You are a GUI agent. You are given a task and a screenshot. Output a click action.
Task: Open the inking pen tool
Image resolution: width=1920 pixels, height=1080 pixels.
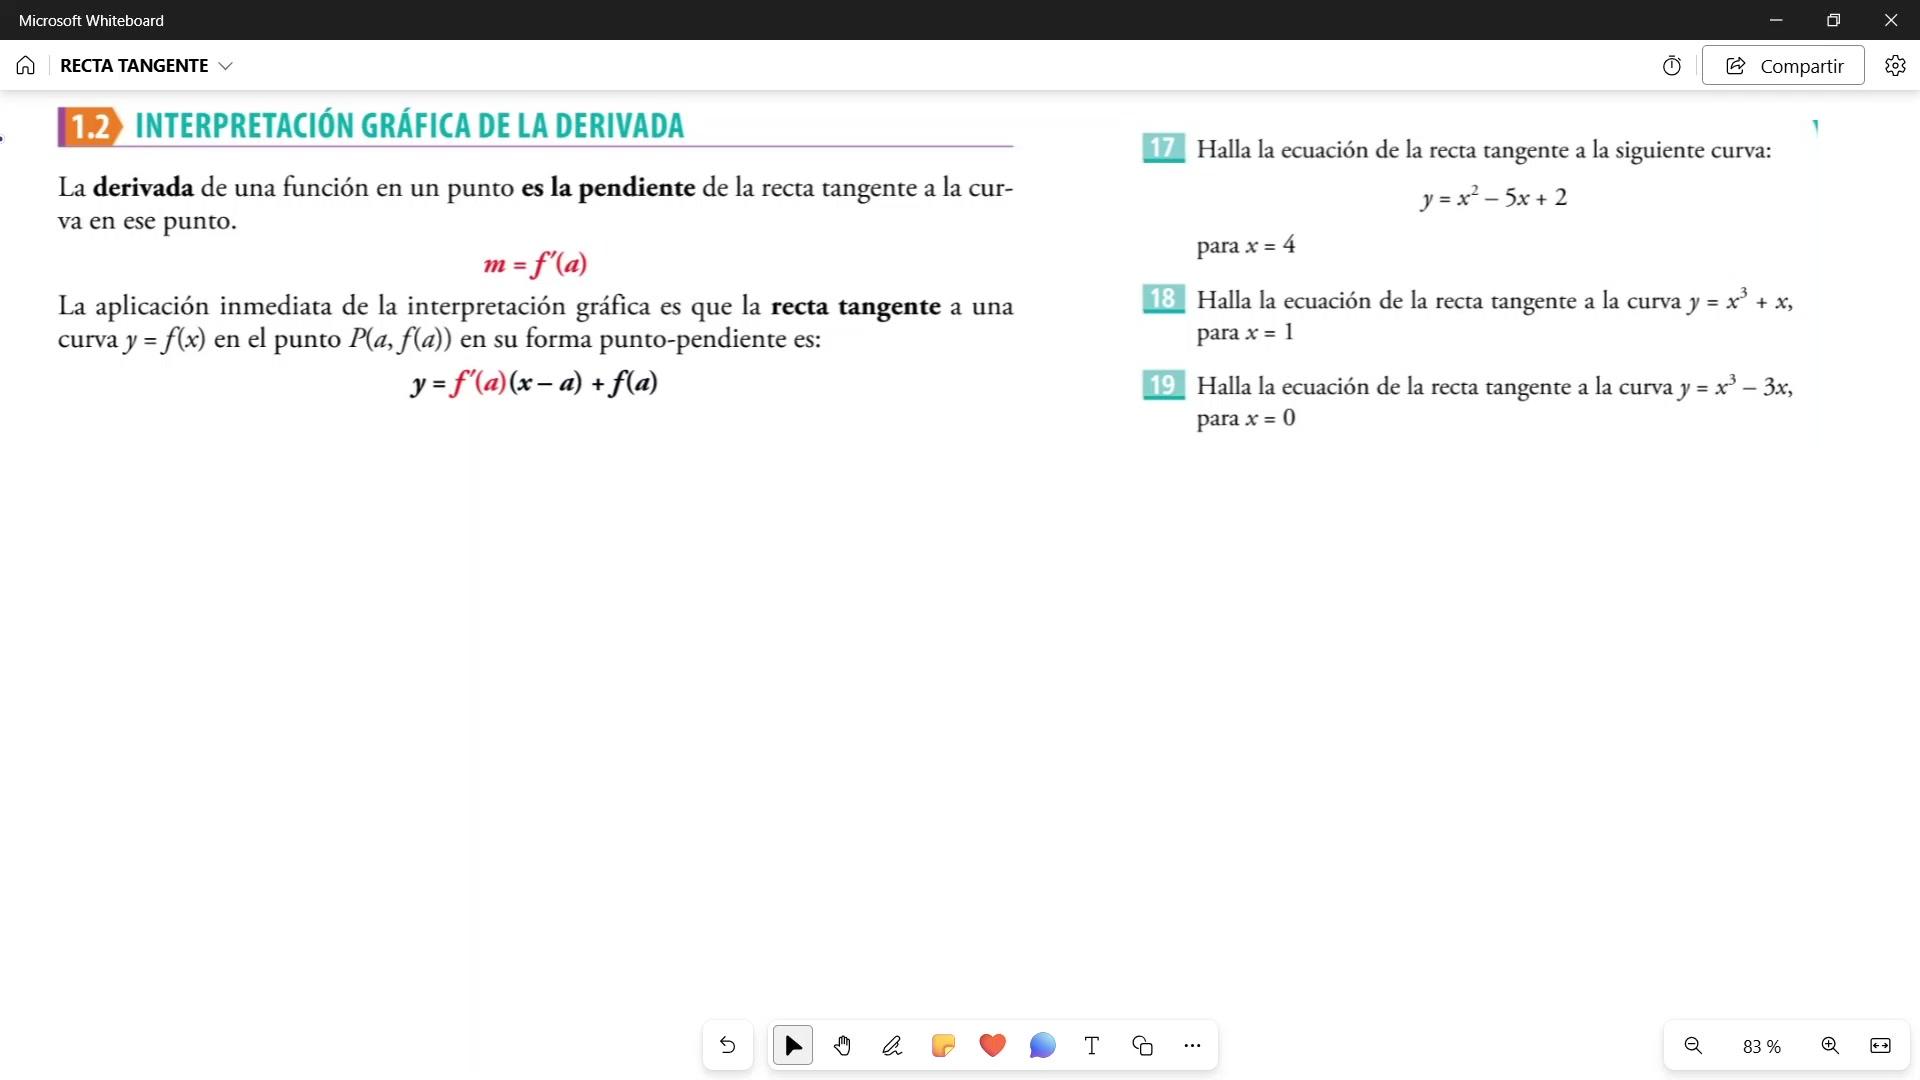pyautogui.click(x=892, y=1046)
